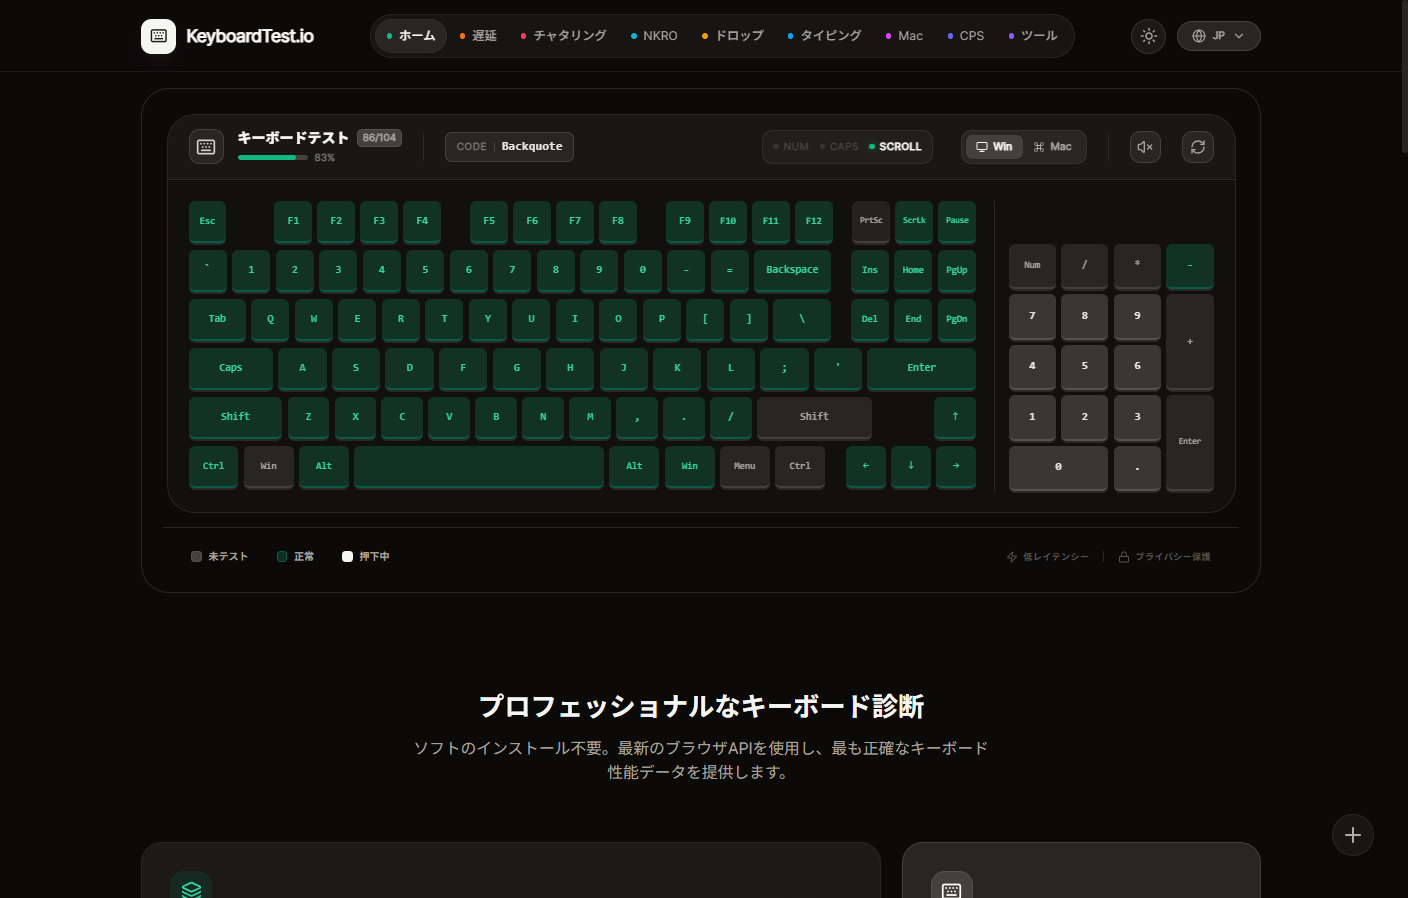The width and height of the screenshot is (1408, 898).
Task: Open the 遅延 tab
Action: (478, 36)
